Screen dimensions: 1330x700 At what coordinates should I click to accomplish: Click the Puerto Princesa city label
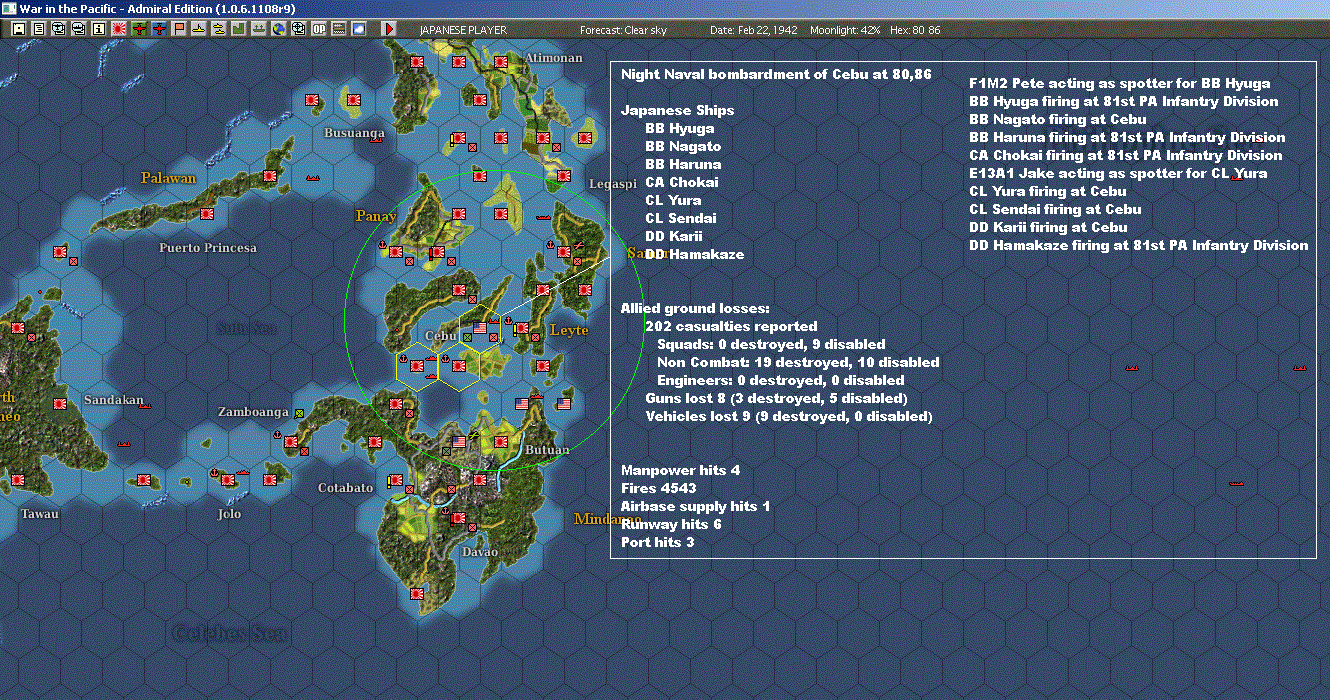(208, 247)
